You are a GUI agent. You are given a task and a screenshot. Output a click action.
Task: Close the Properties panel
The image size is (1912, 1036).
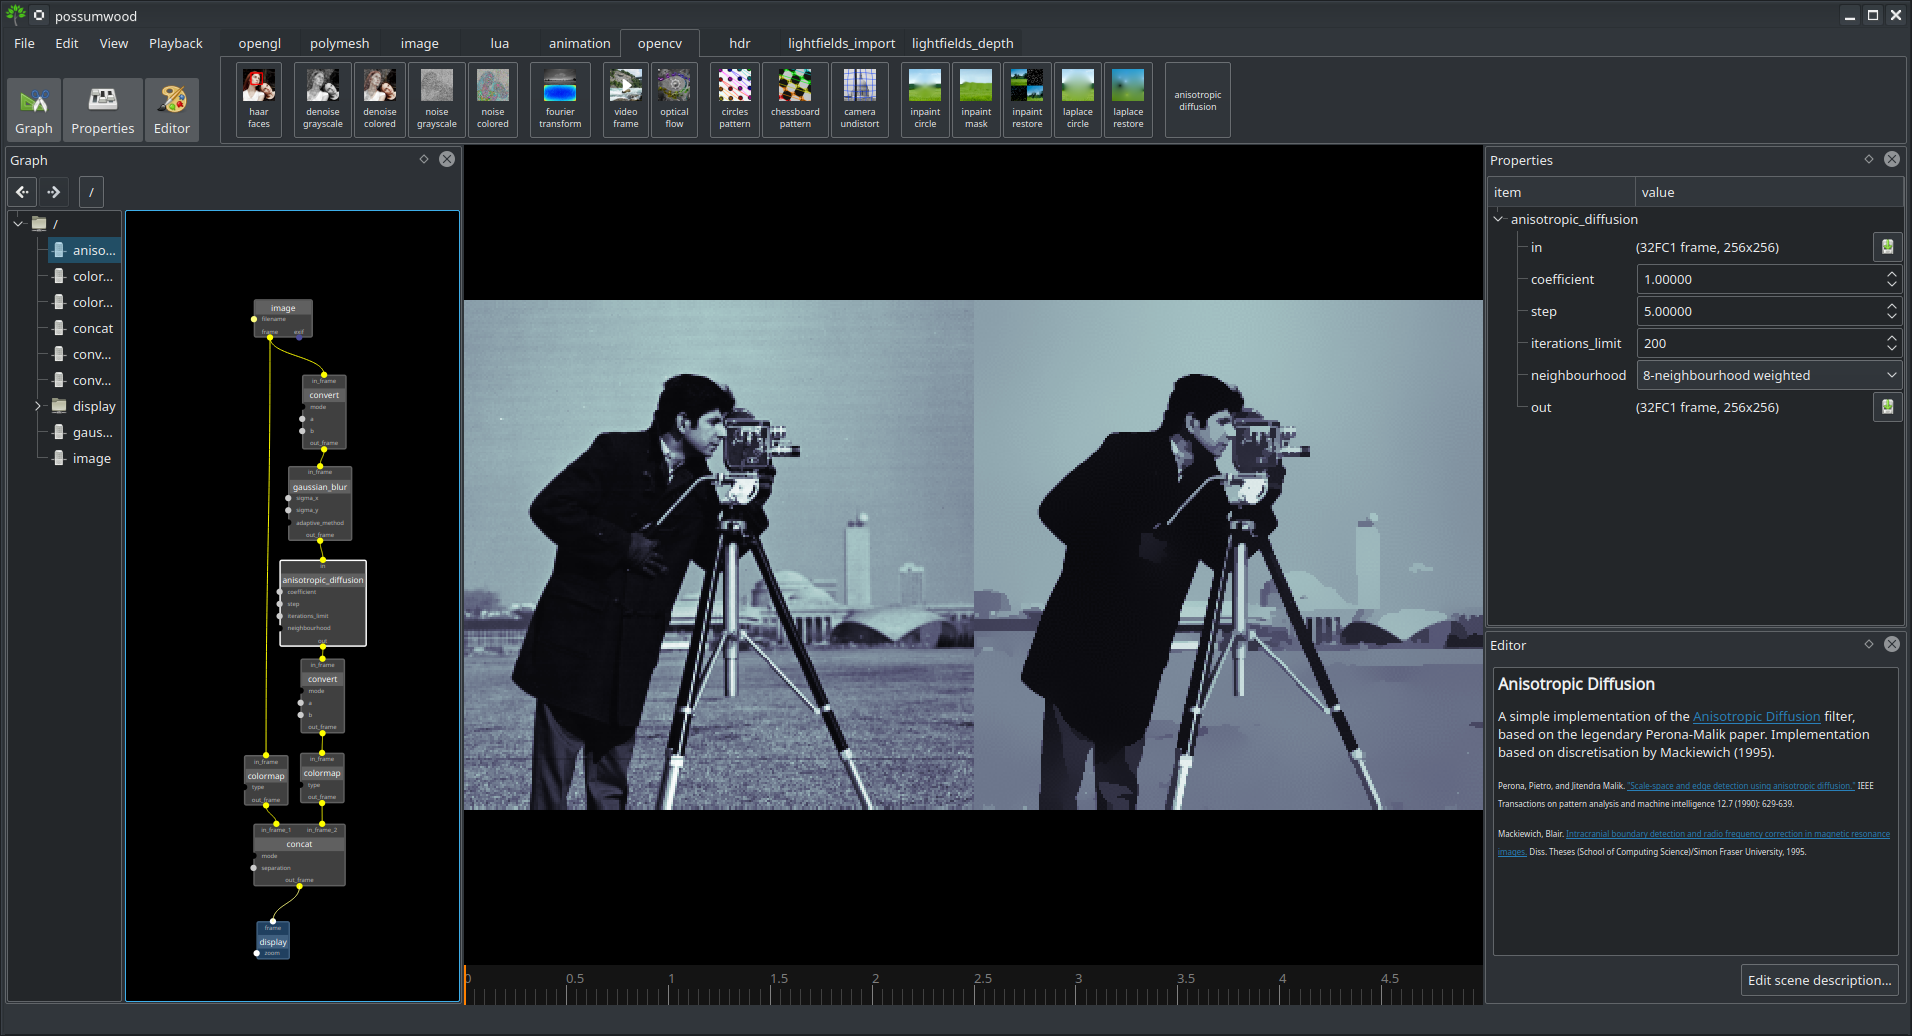[1892, 159]
